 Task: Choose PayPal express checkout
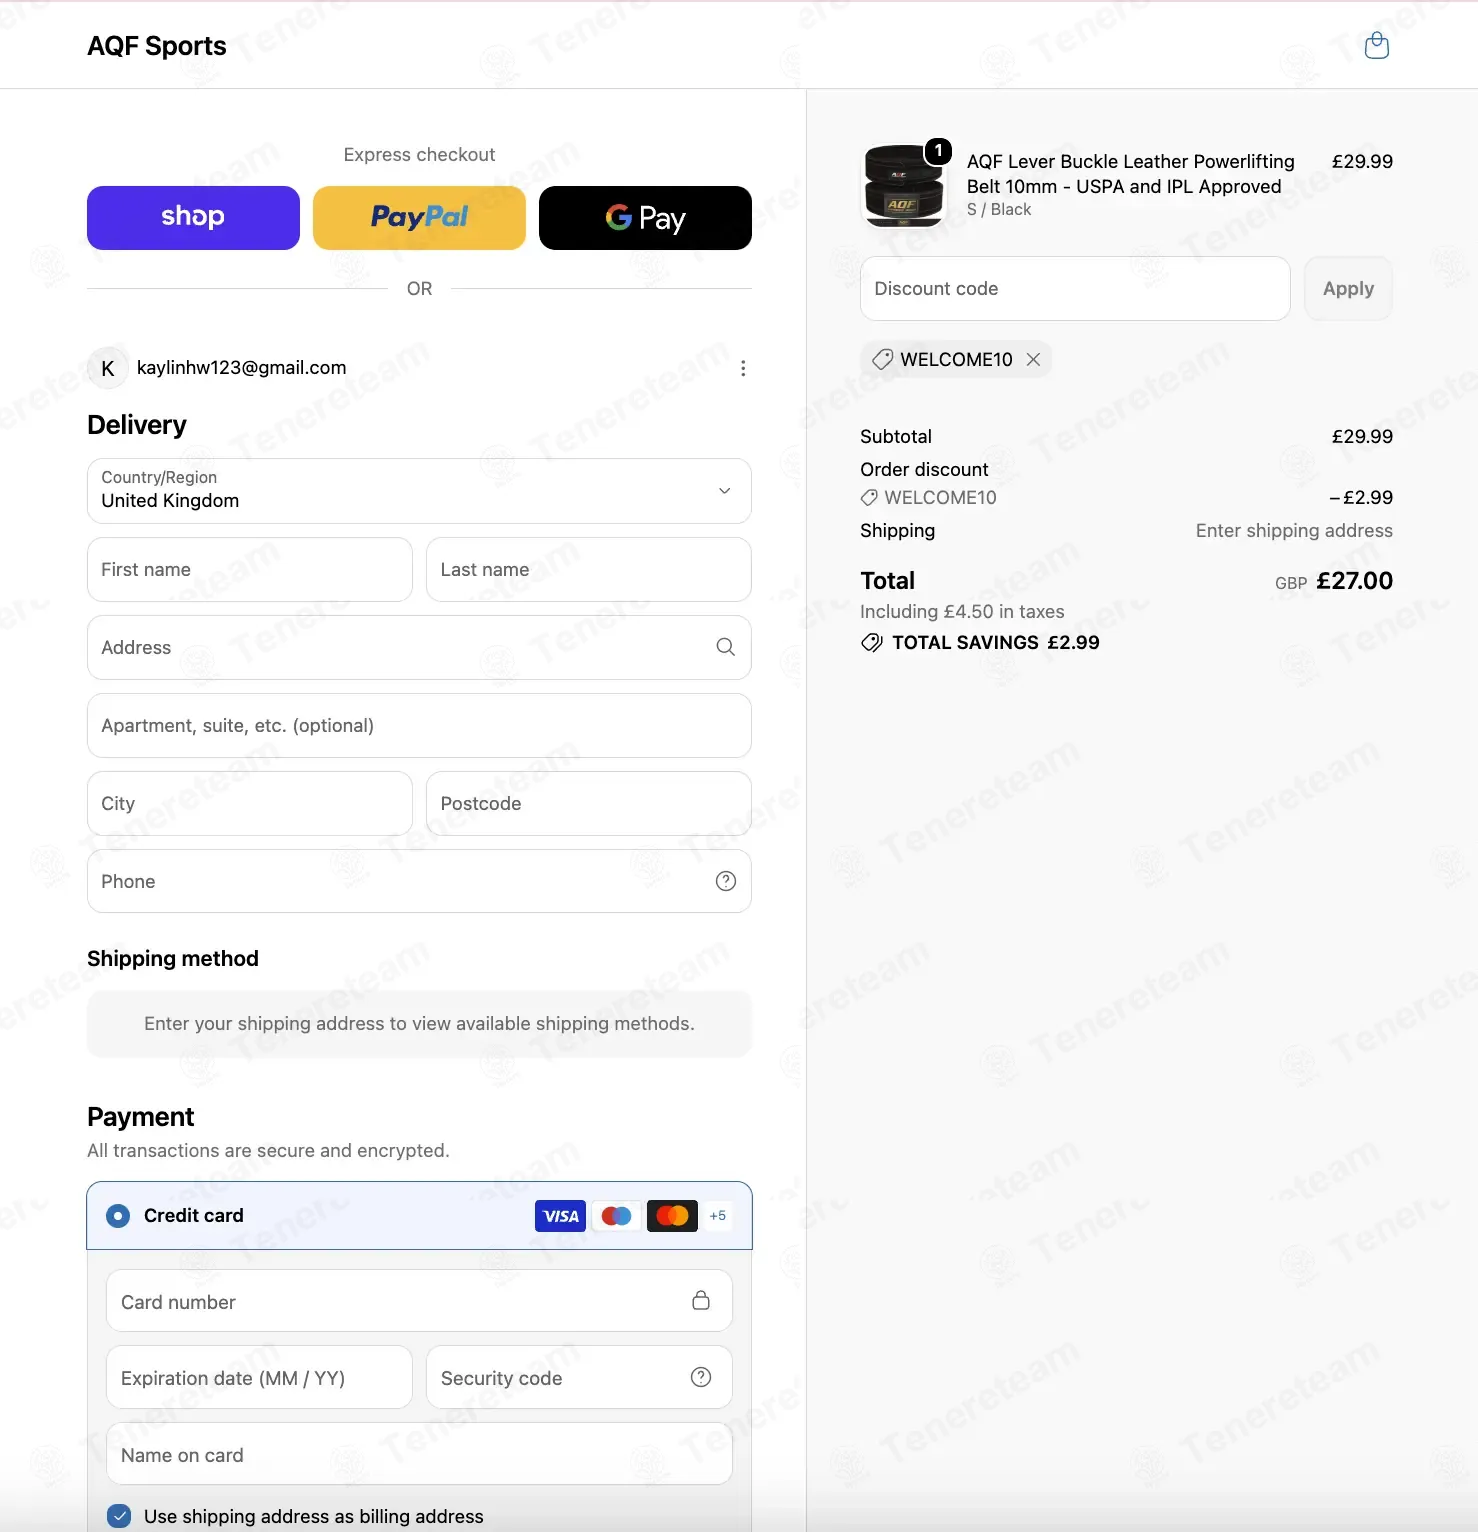419,218
